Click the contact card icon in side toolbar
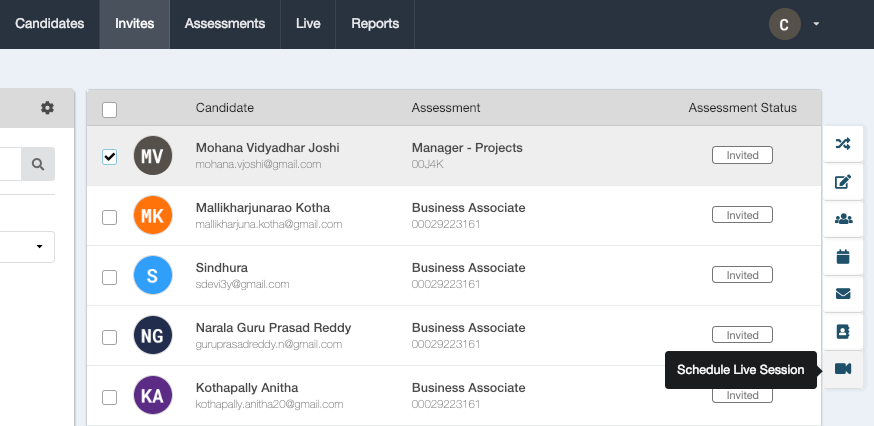Viewport: 874px width, 426px height. (843, 332)
